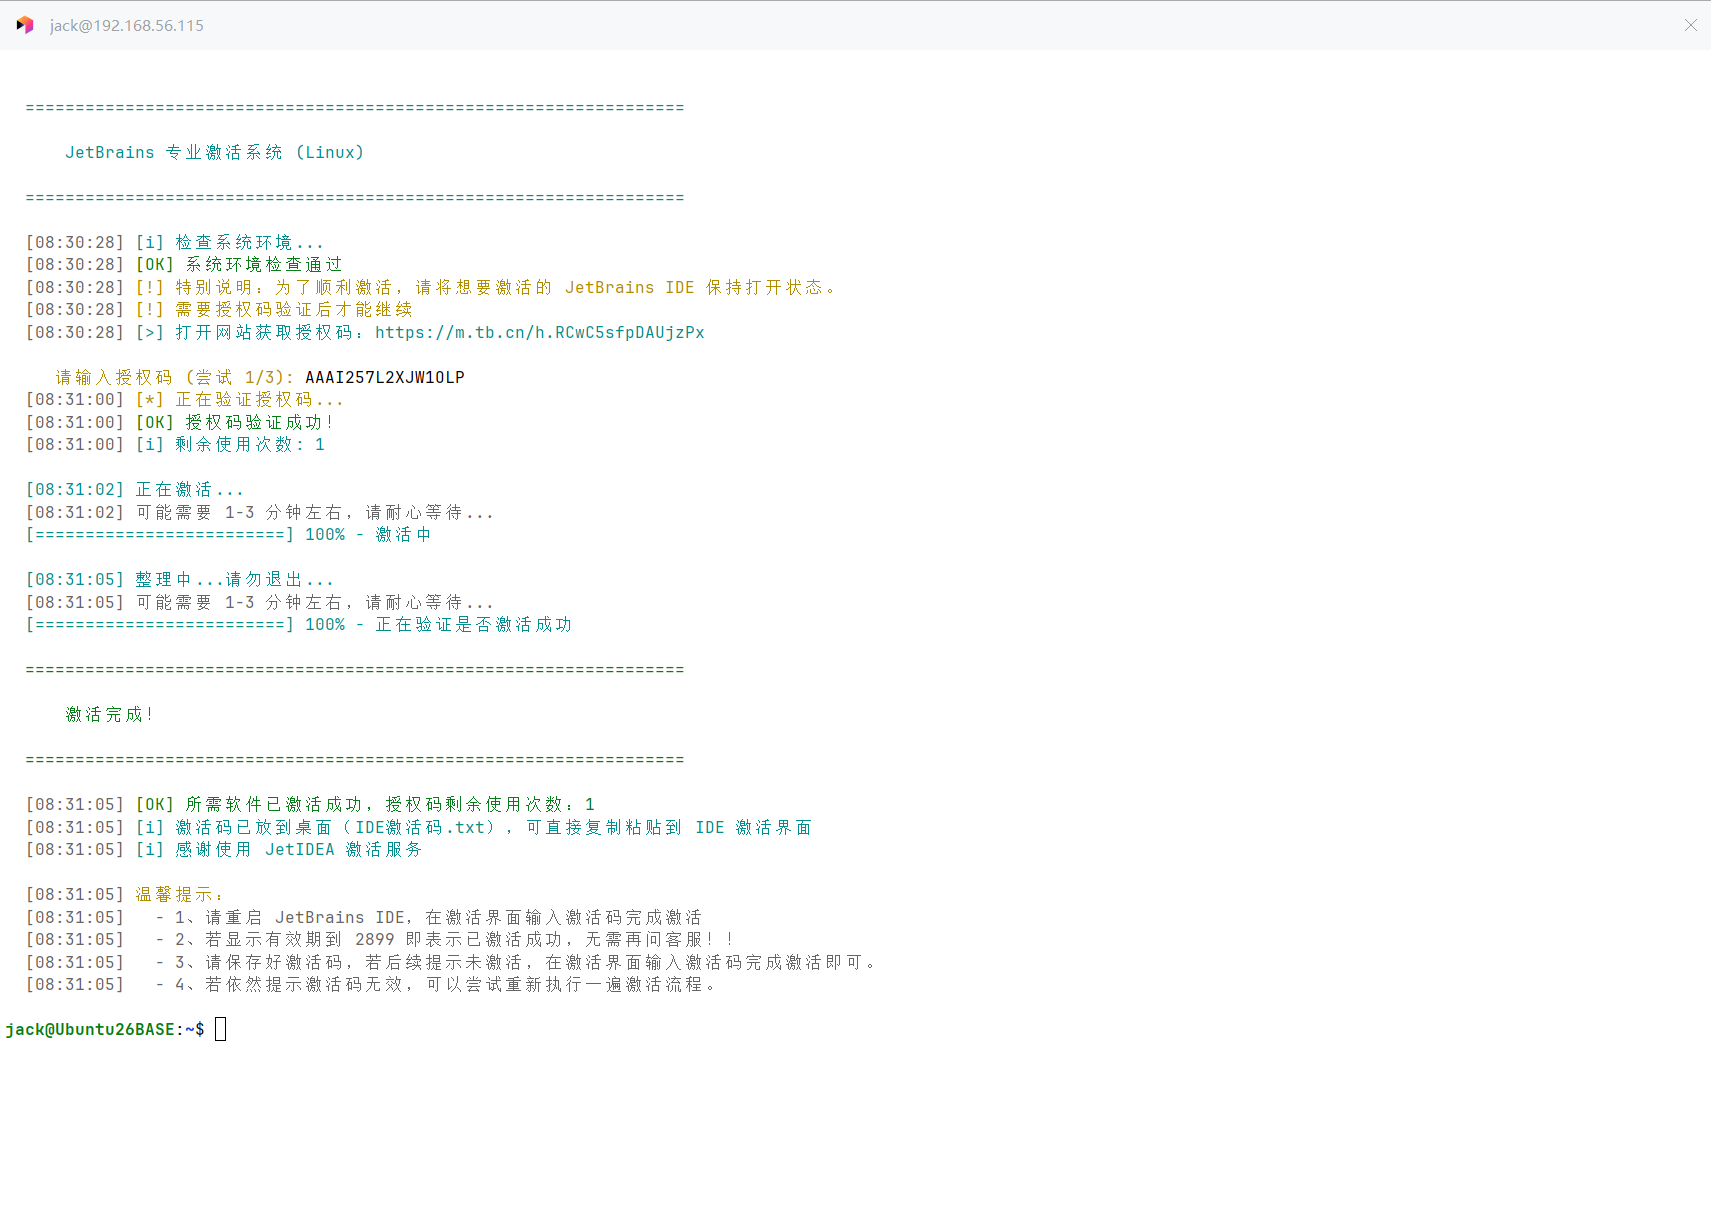Click the terminal app logo in title bar
The width and height of the screenshot is (1711, 1207).
click(25, 25)
